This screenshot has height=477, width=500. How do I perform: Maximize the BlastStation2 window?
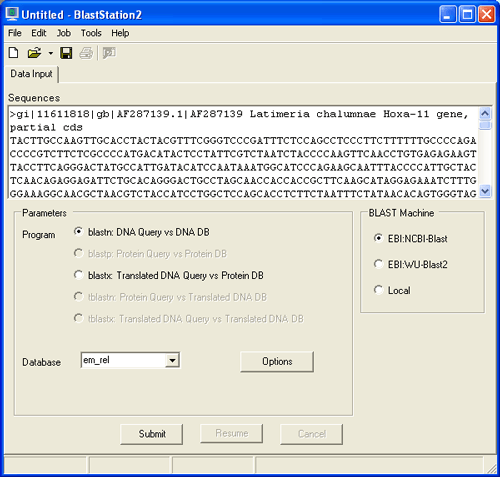pyautogui.click(x=467, y=14)
